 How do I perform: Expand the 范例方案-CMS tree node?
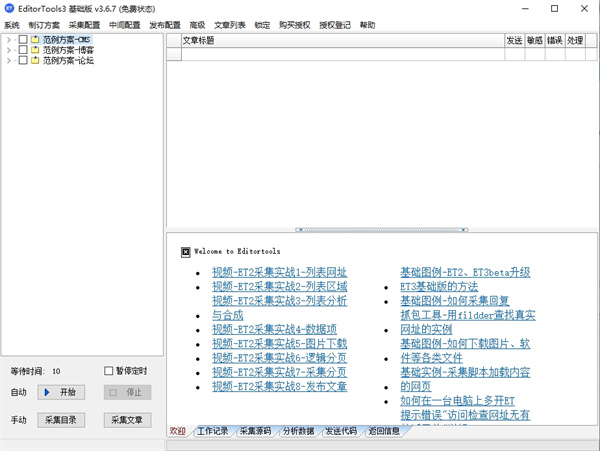pyautogui.click(x=9, y=39)
